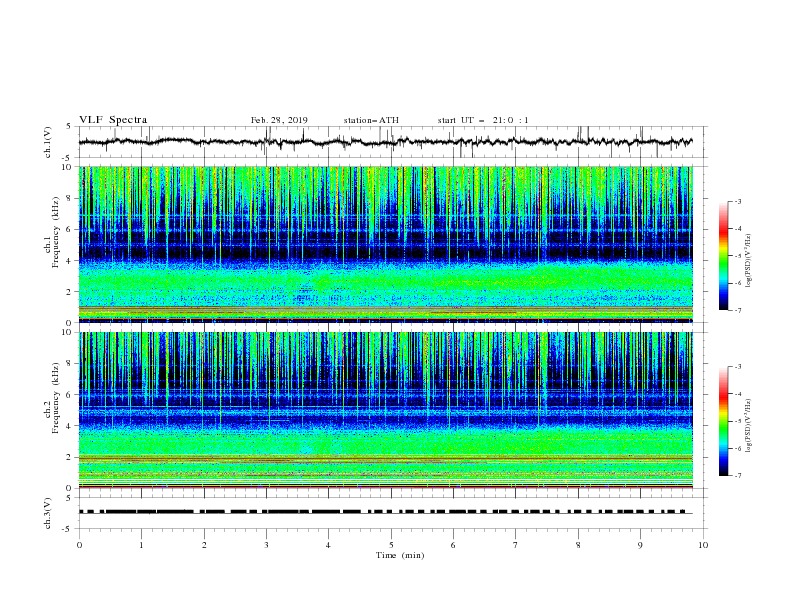Click the time axis tick label '3'
This screenshot has width=792, height=612.
(x=266, y=545)
